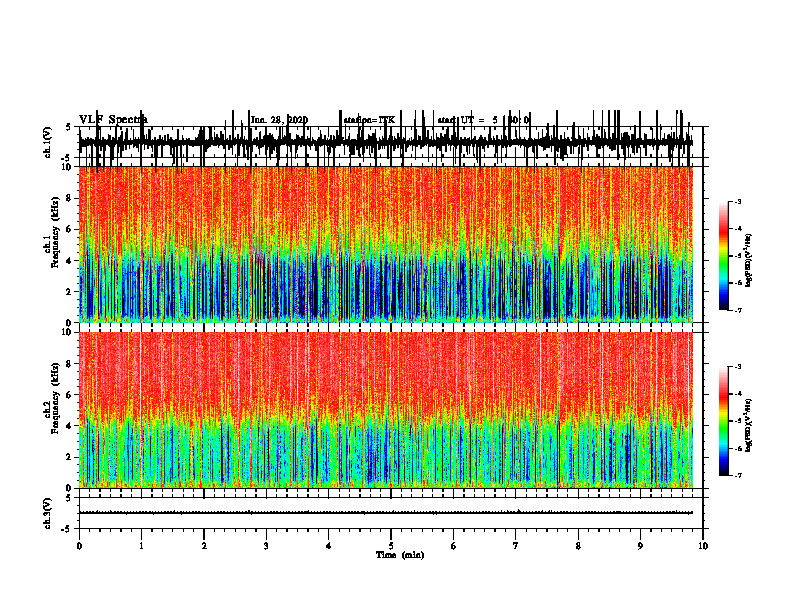The image size is (792, 612).
Task: Click the "5" volt tick on ch.1(V) axis
Action: [69, 127]
